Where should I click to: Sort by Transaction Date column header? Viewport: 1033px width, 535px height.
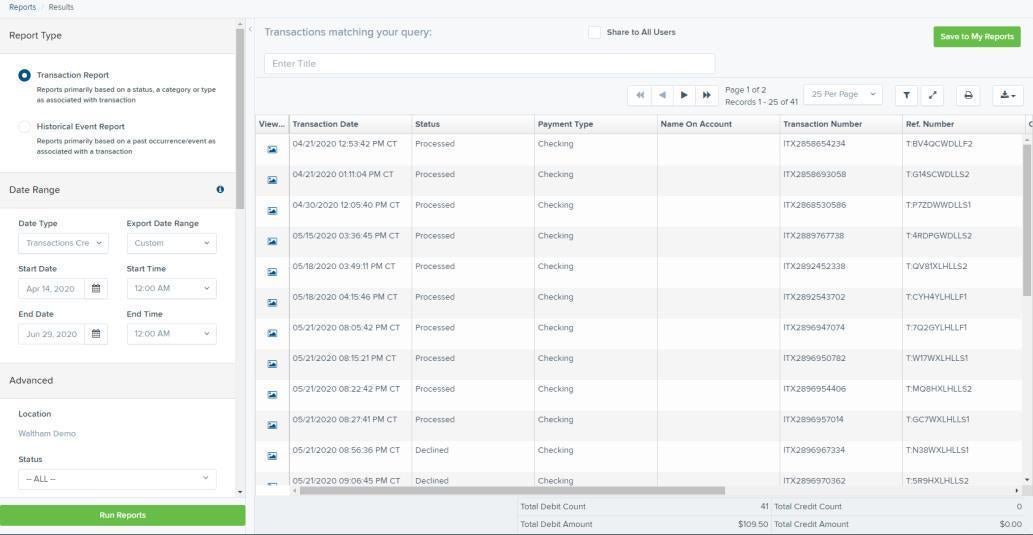pyautogui.click(x=350, y=124)
